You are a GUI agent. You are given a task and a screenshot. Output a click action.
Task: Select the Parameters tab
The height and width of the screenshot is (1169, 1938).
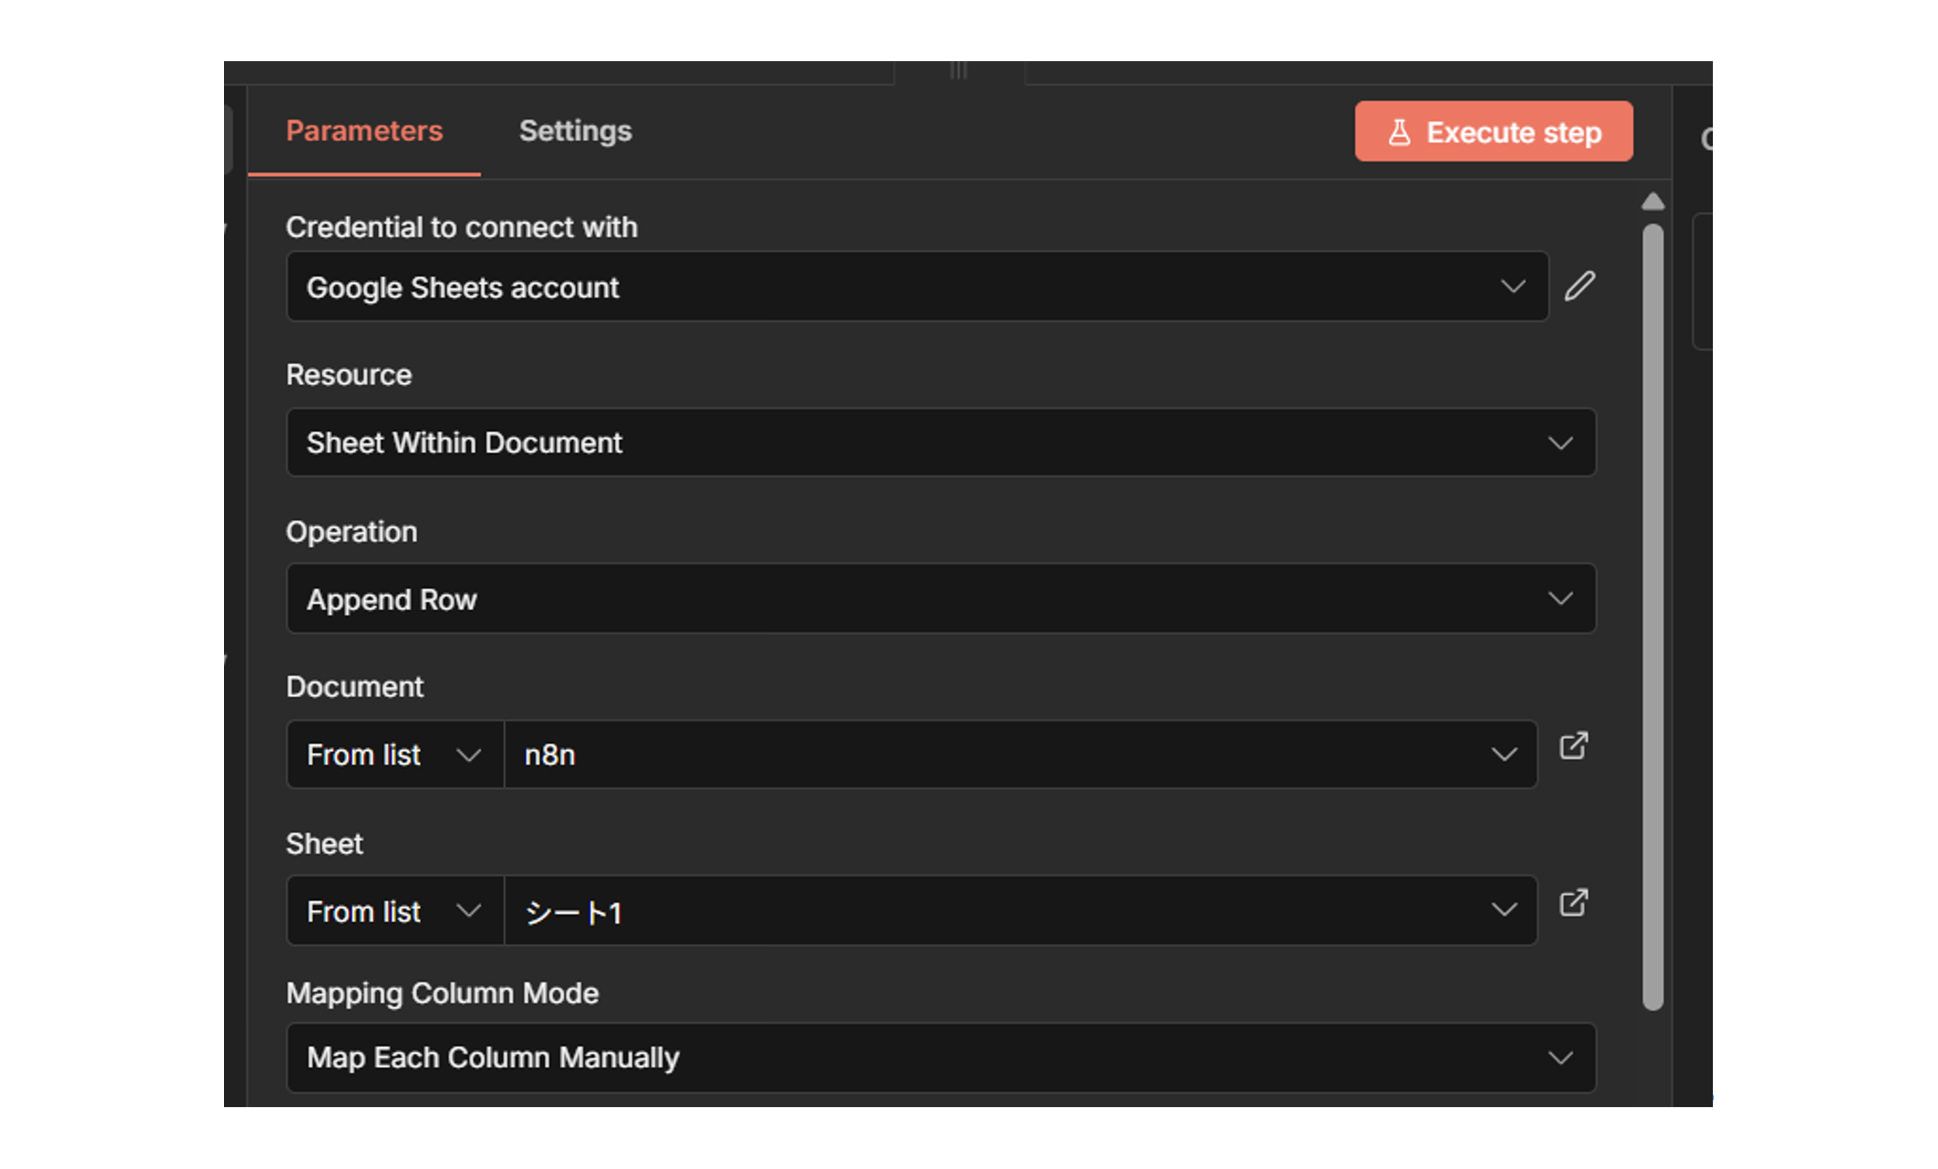point(364,131)
